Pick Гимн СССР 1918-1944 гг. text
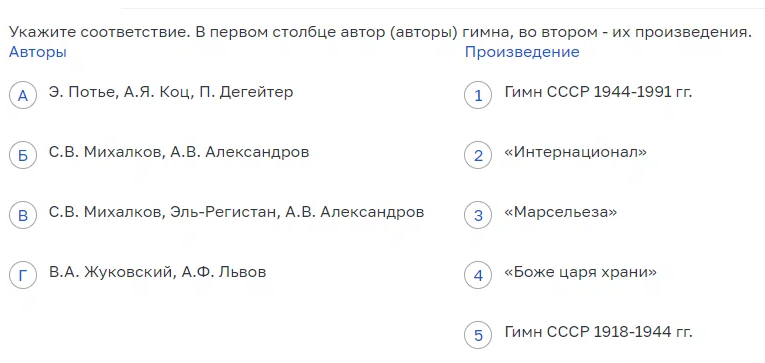The height and width of the screenshot is (363, 765). point(598,332)
